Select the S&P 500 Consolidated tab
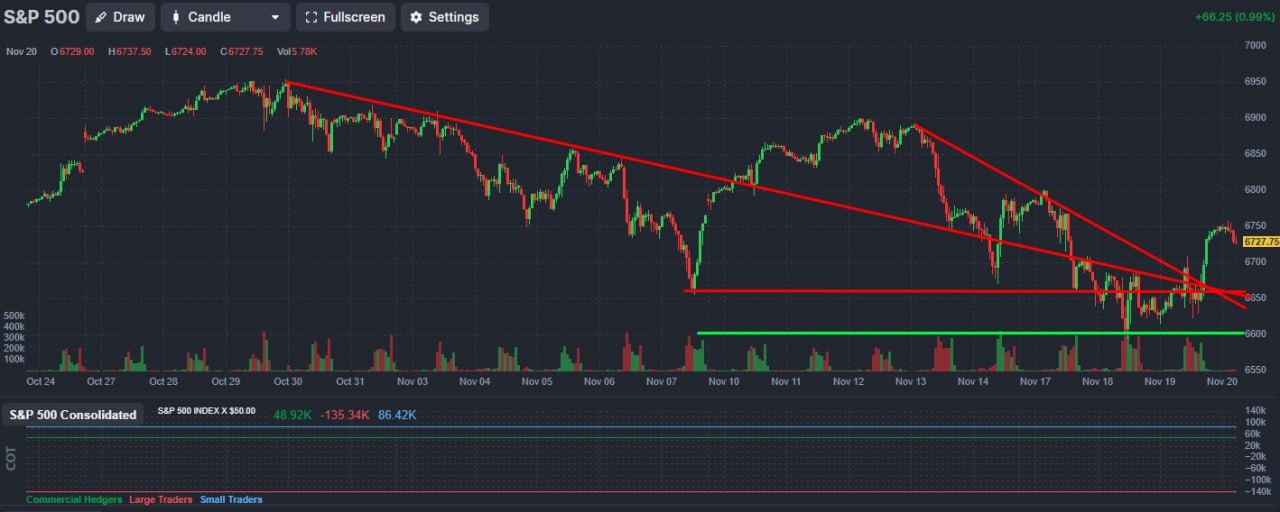The width and height of the screenshot is (1280, 512). [73, 414]
